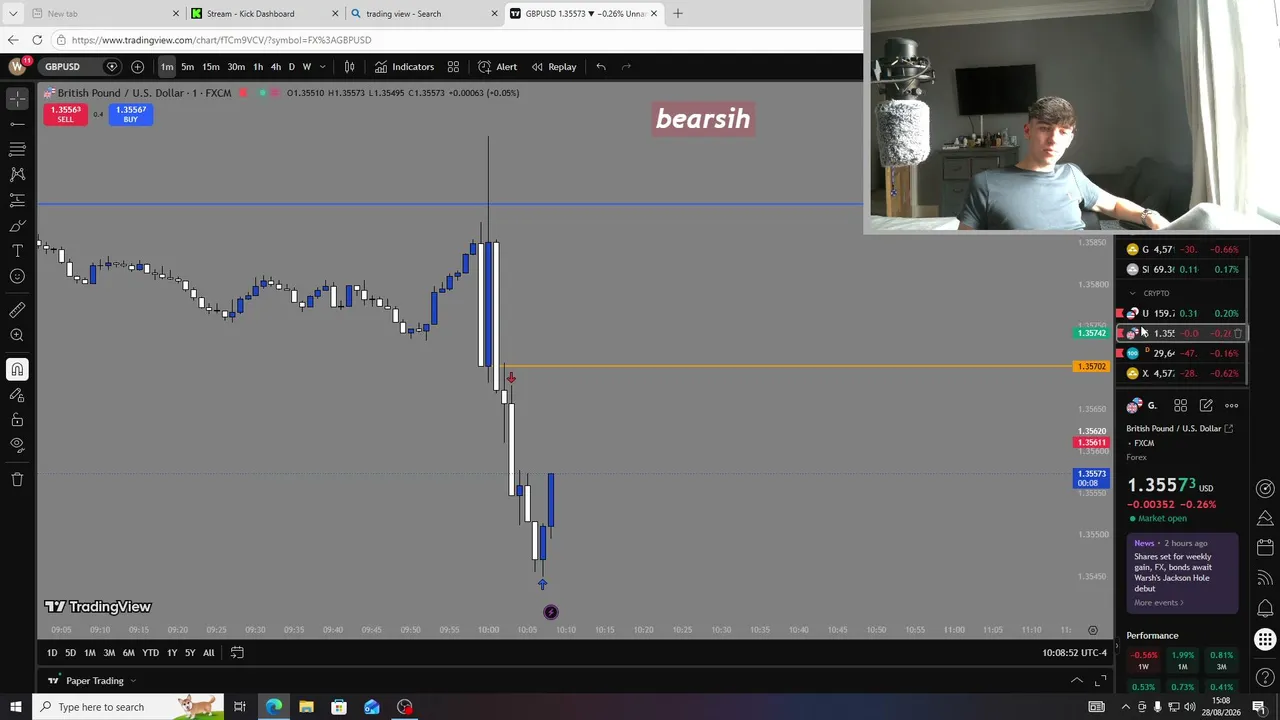The image size is (1280, 720).
Task: Open the forecasting and position tools
Action: (x=17, y=201)
